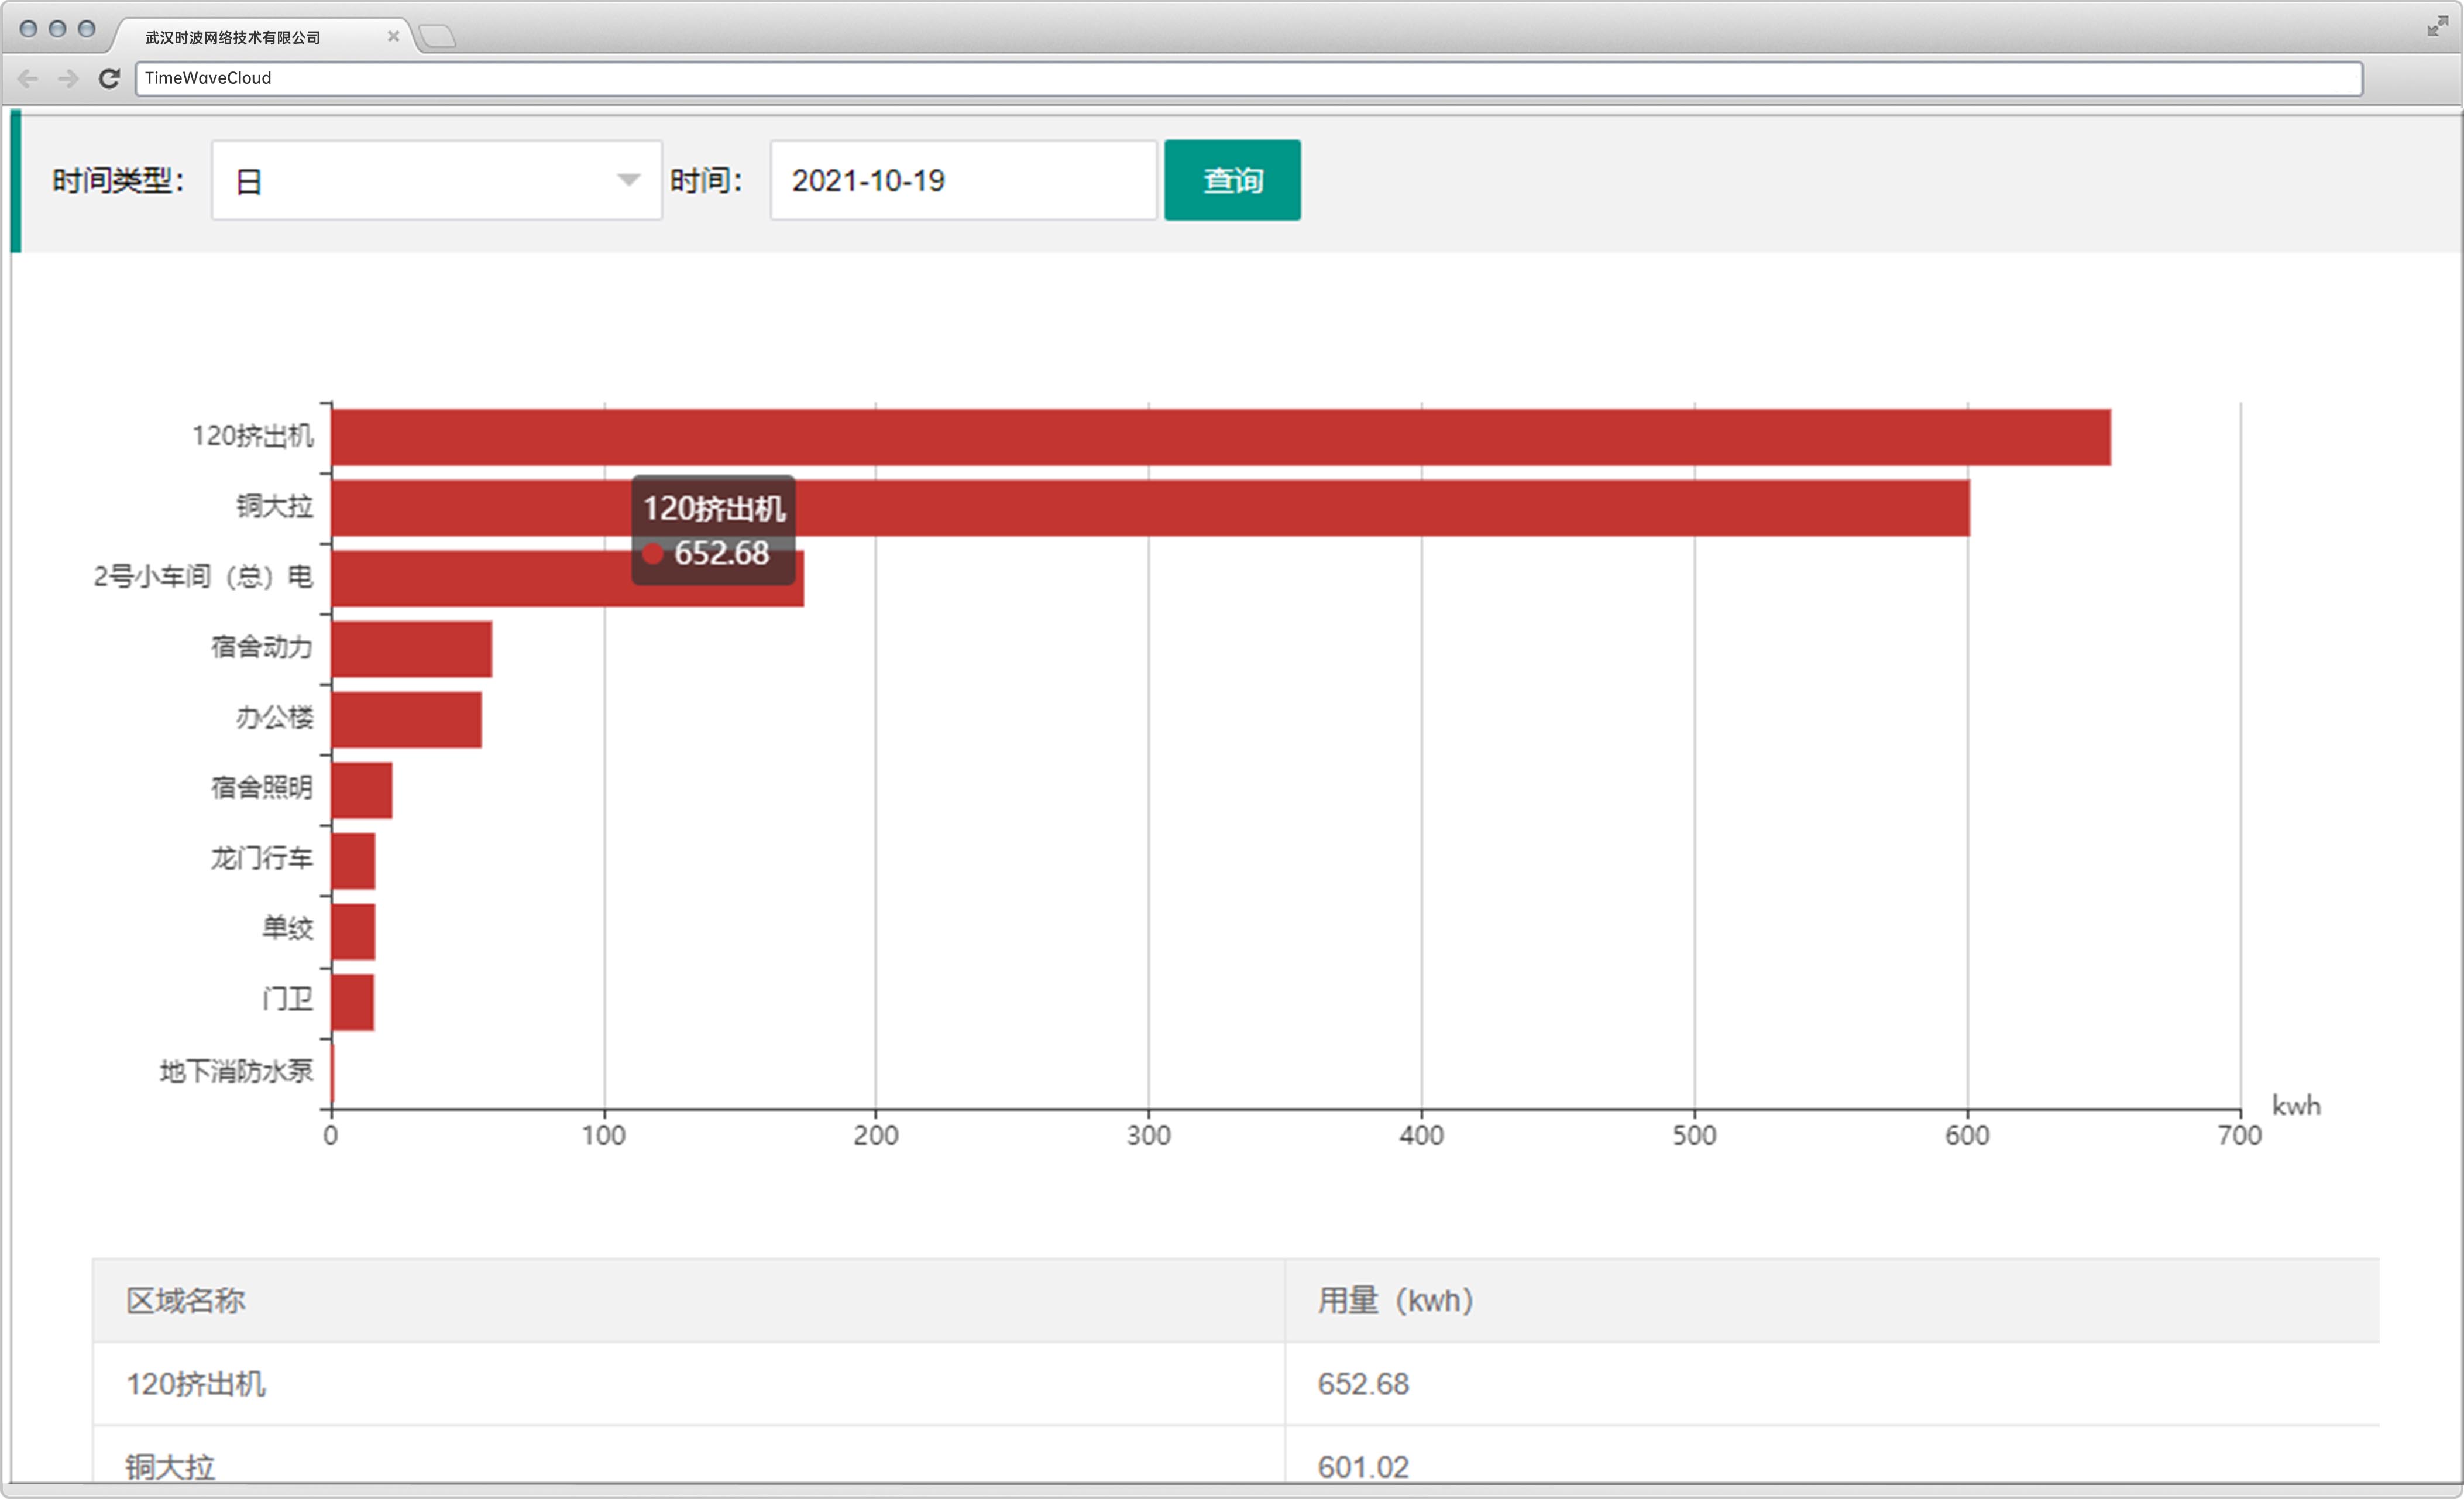The image size is (2464, 1499).
Task: Click the 查询 button
Action: (x=1232, y=180)
